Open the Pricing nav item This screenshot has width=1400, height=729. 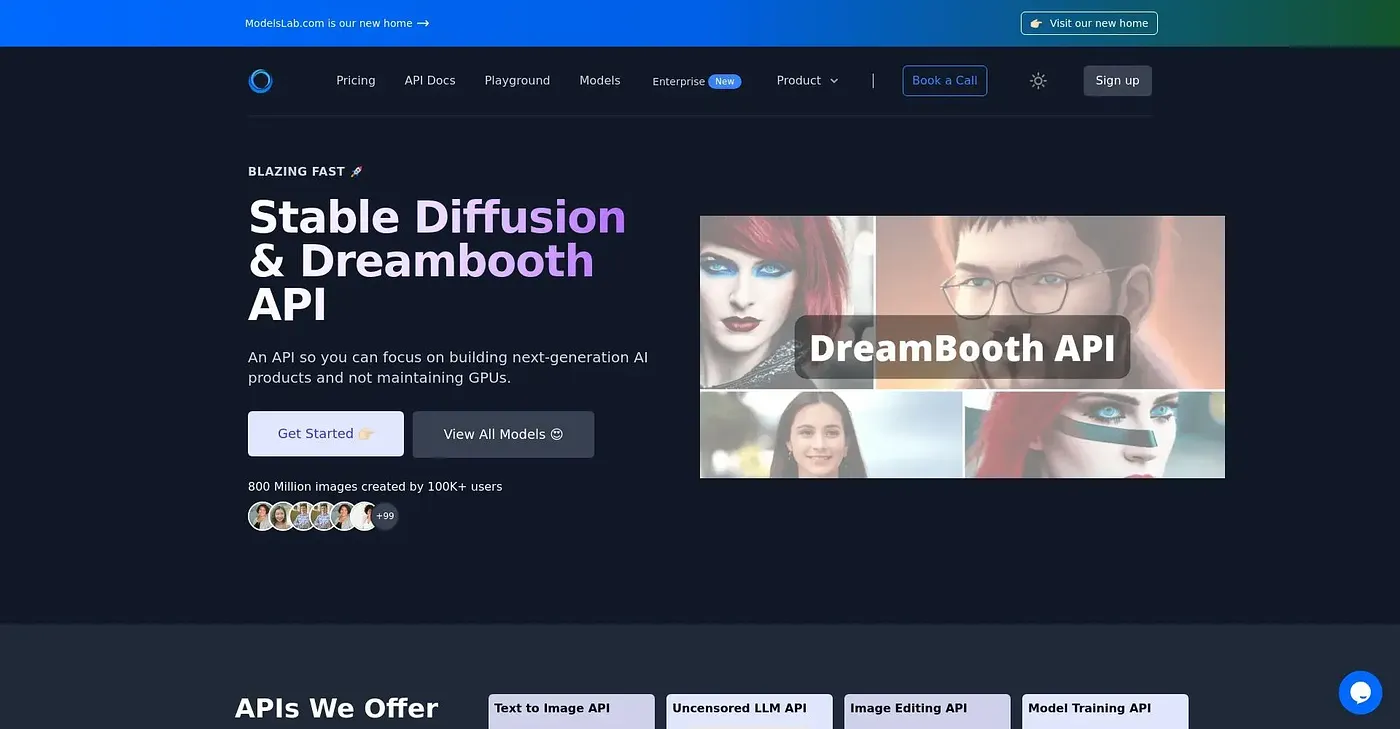point(356,81)
